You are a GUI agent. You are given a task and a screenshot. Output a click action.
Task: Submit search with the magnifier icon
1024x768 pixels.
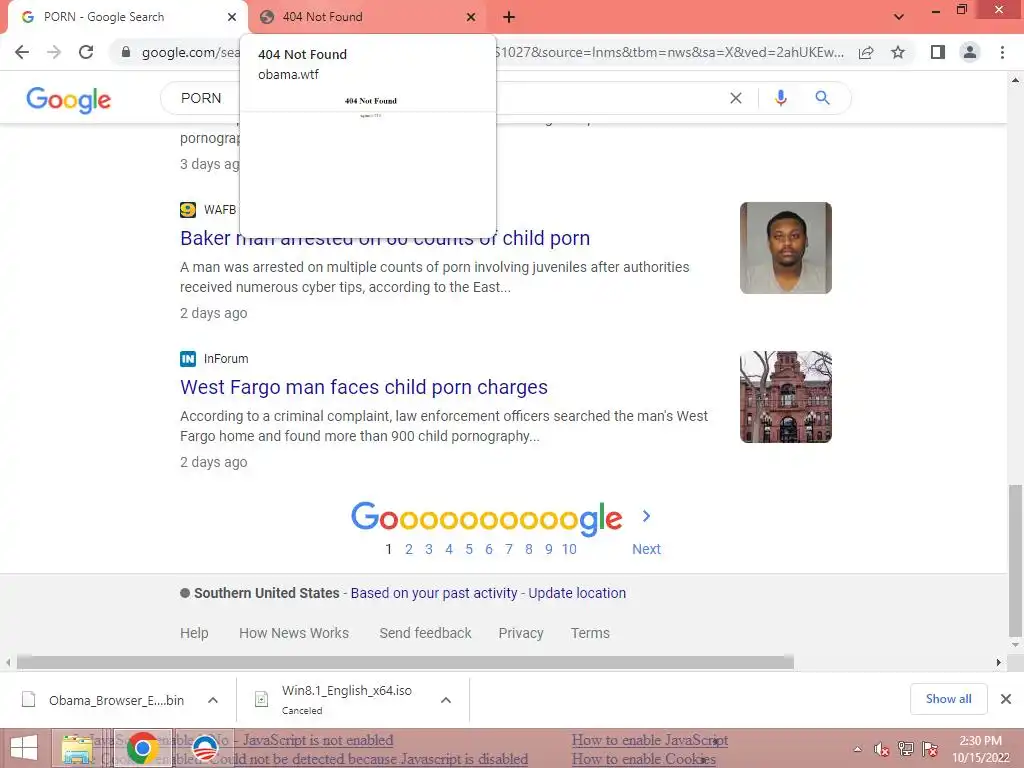coord(822,98)
